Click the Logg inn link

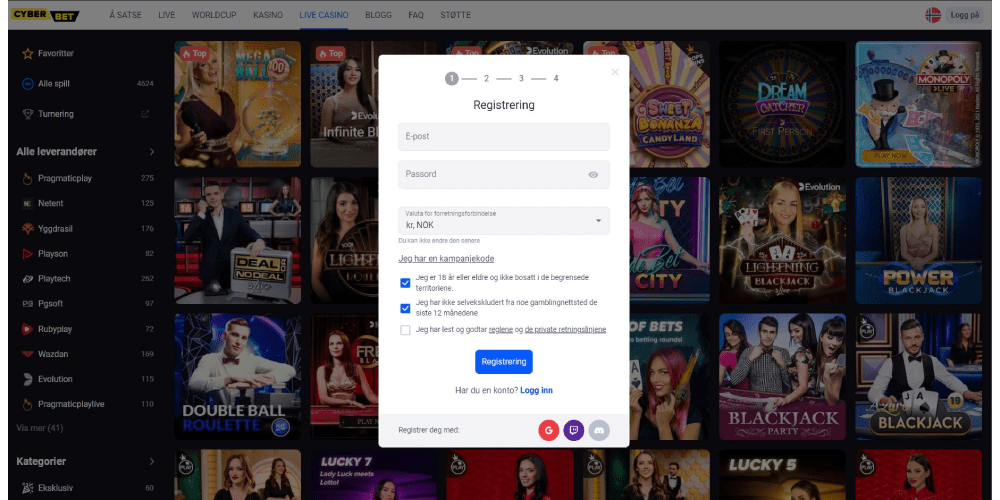point(536,390)
